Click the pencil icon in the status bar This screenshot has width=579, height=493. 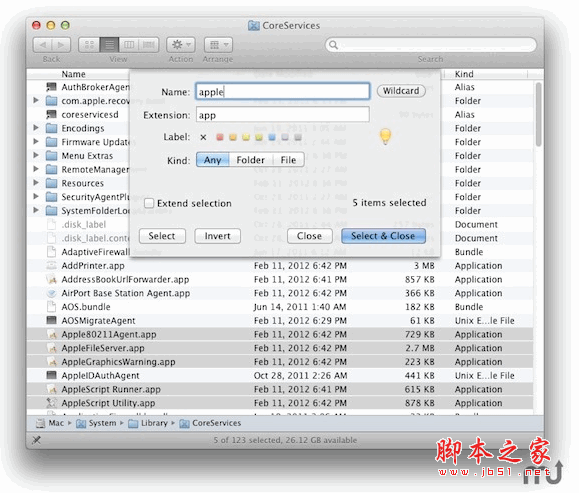pos(36,440)
